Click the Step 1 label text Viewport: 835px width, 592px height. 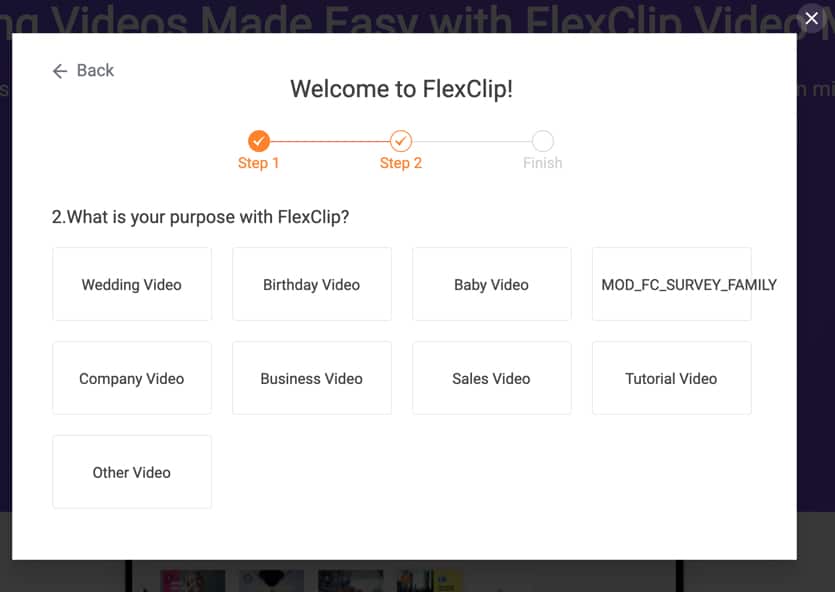(x=258, y=162)
